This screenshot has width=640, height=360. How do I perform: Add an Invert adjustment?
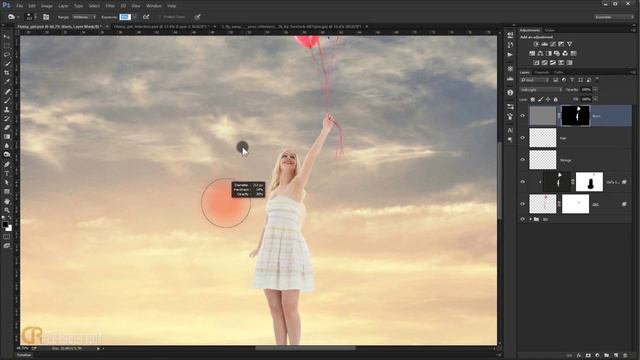click(536, 63)
